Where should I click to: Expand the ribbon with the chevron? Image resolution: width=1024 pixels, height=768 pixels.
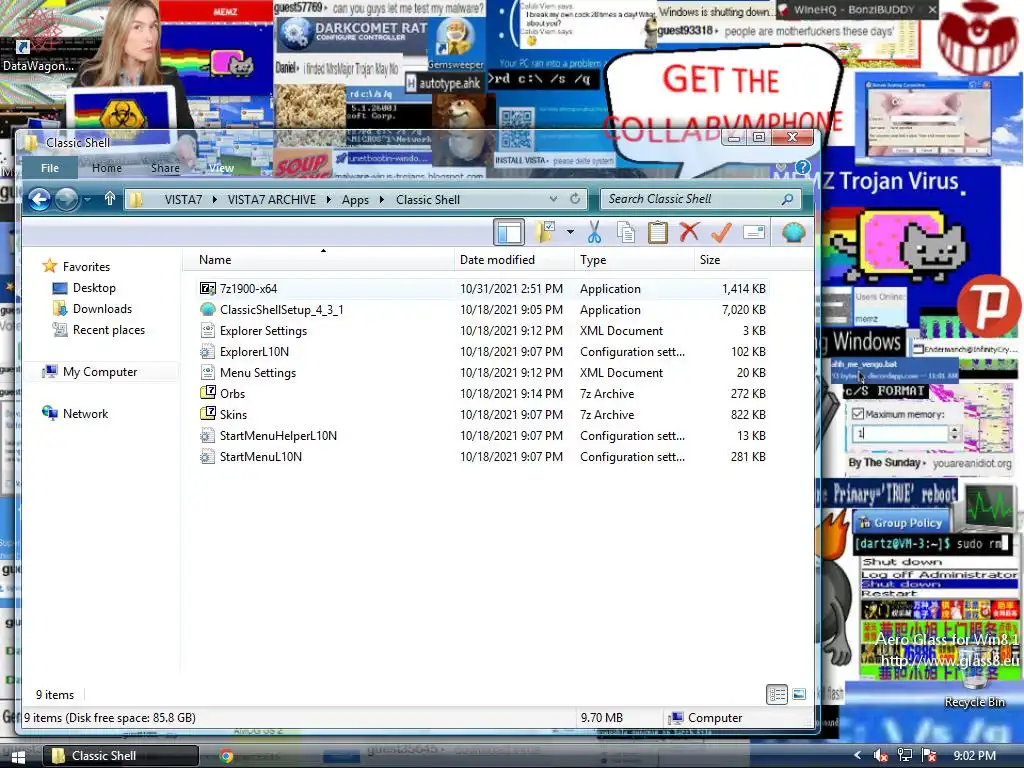[780, 168]
